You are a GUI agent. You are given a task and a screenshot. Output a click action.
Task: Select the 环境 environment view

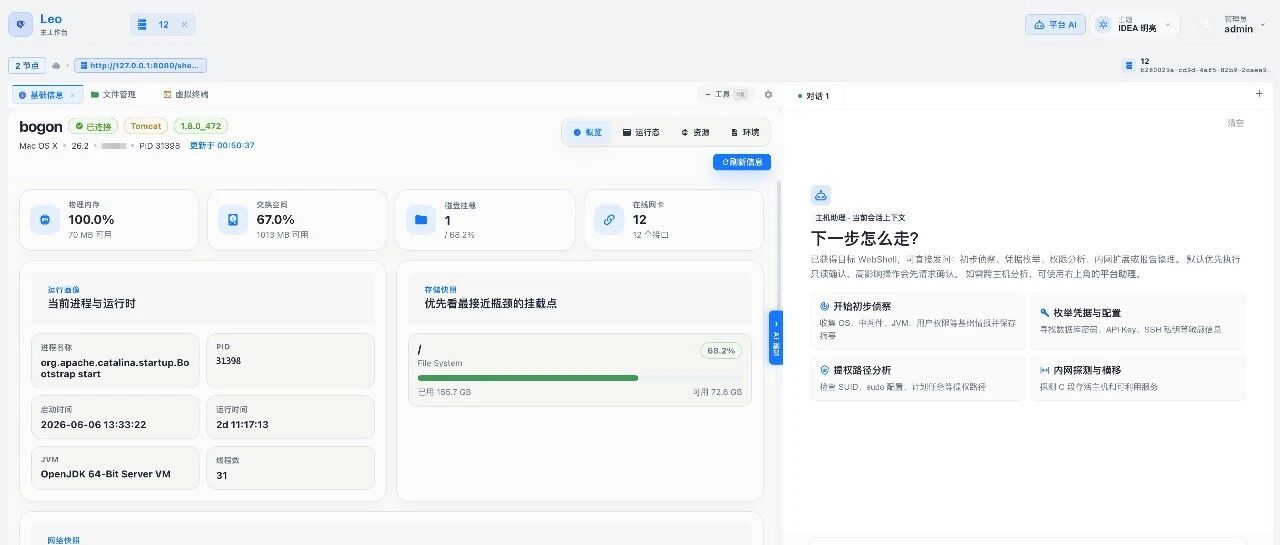pos(744,132)
